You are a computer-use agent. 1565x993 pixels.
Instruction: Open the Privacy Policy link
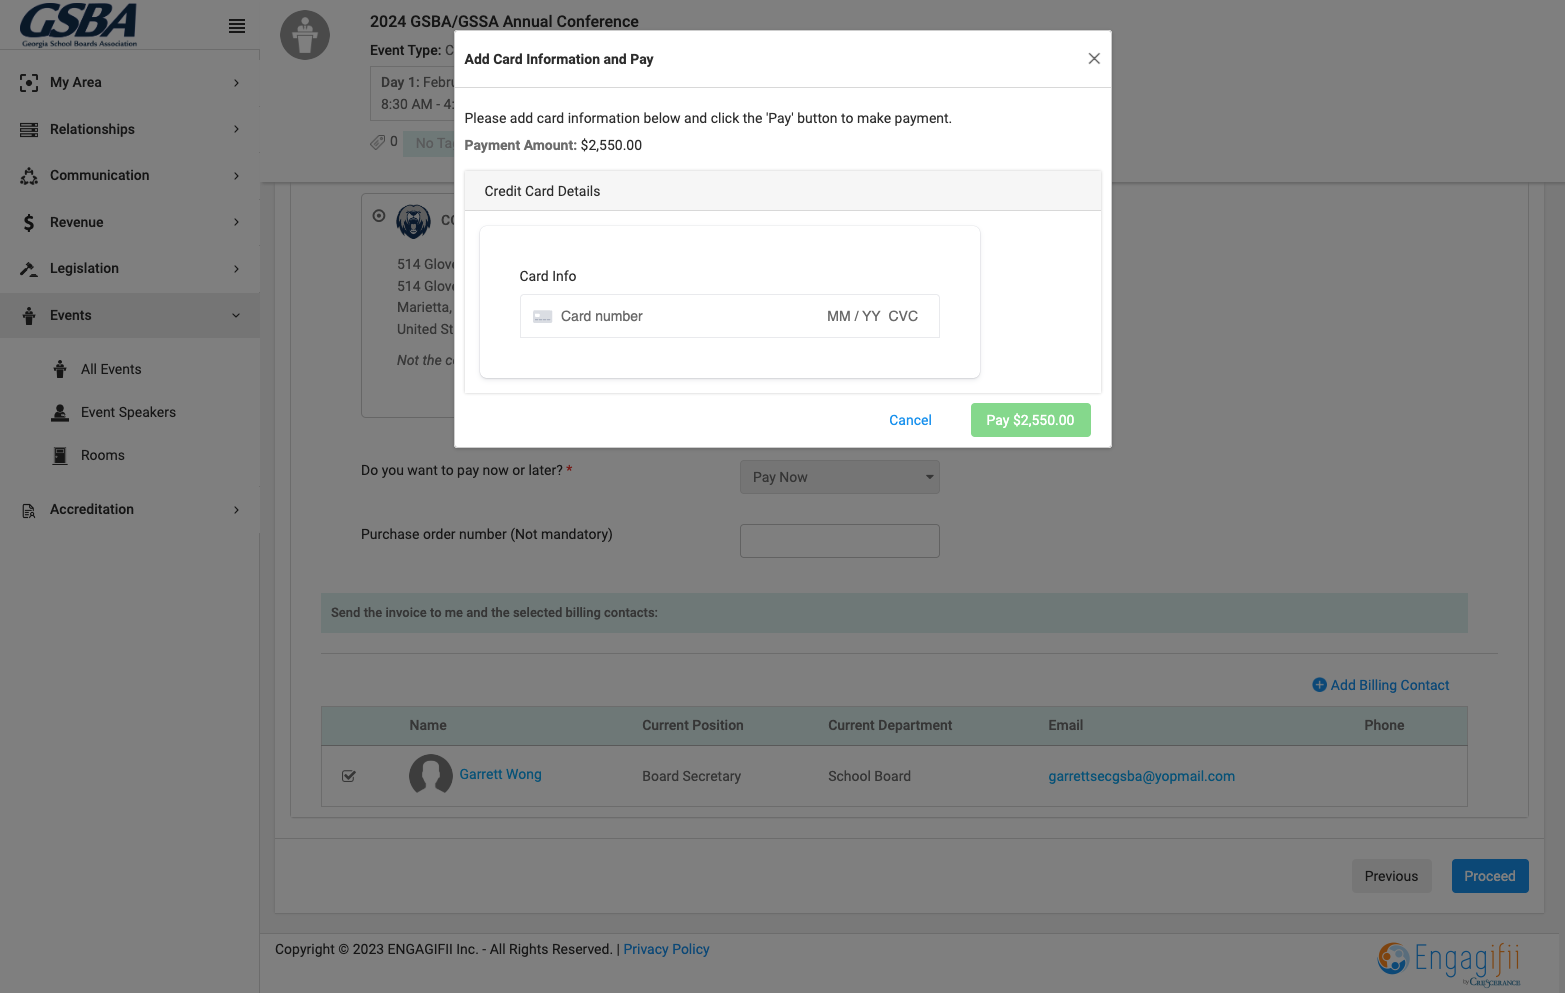pyautogui.click(x=666, y=949)
